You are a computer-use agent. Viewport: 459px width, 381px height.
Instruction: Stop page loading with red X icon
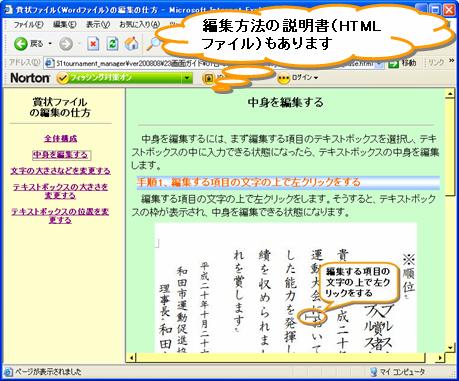click(93, 44)
